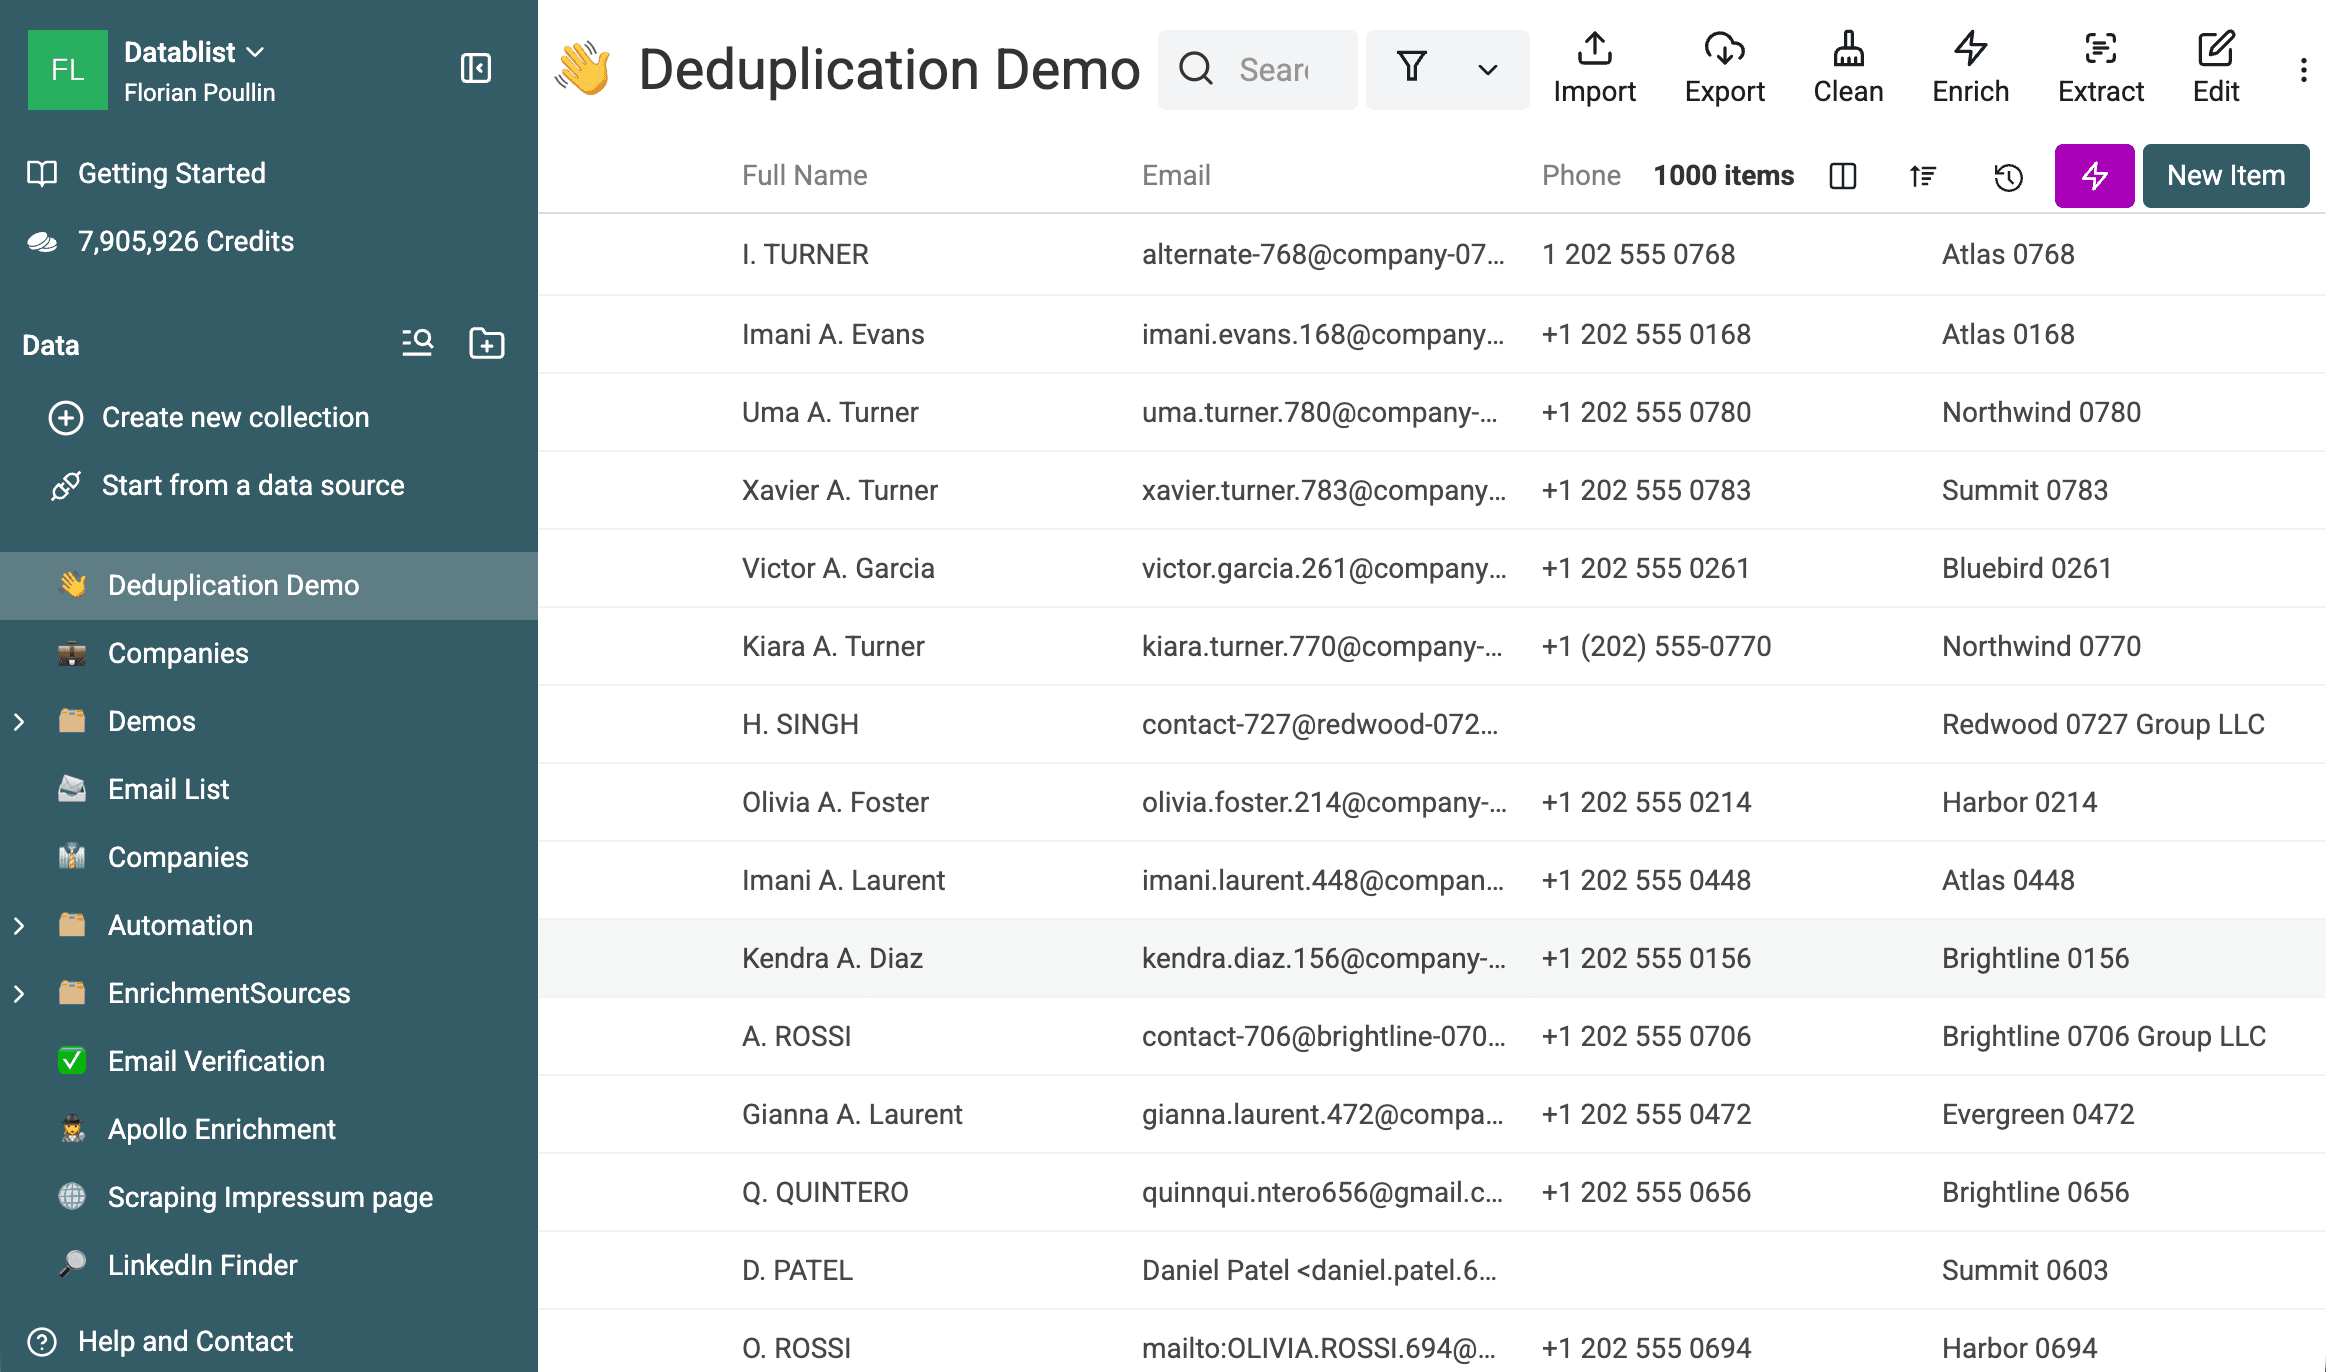The height and width of the screenshot is (1372, 2326).
Task: Expand the Demos folder
Action: click(x=19, y=721)
